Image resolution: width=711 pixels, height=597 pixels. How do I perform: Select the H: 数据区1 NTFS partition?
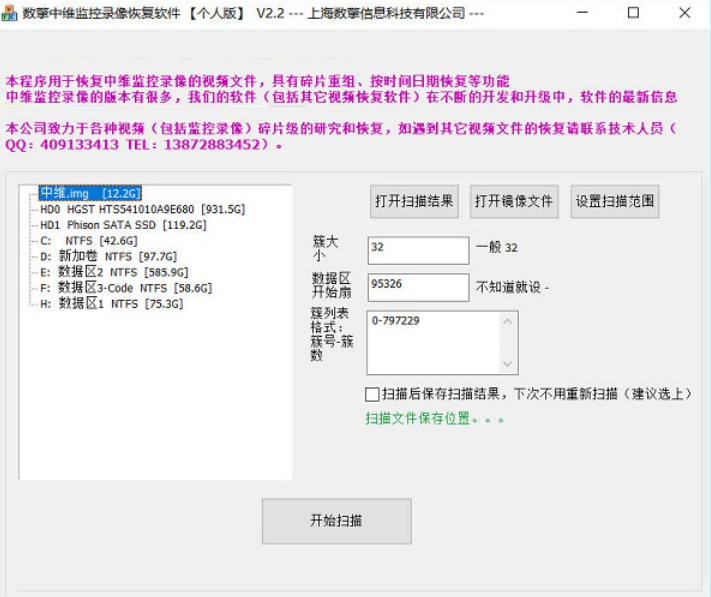coord(112,304)
